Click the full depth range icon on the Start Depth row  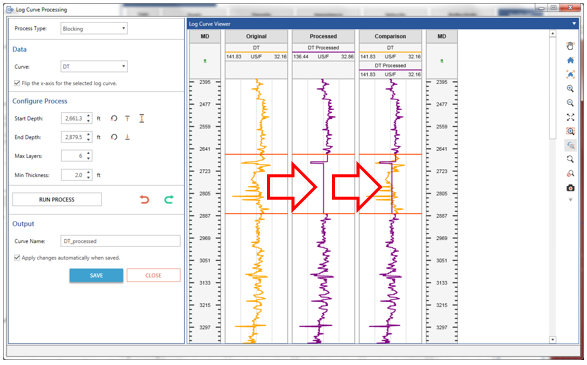[142, 118]
